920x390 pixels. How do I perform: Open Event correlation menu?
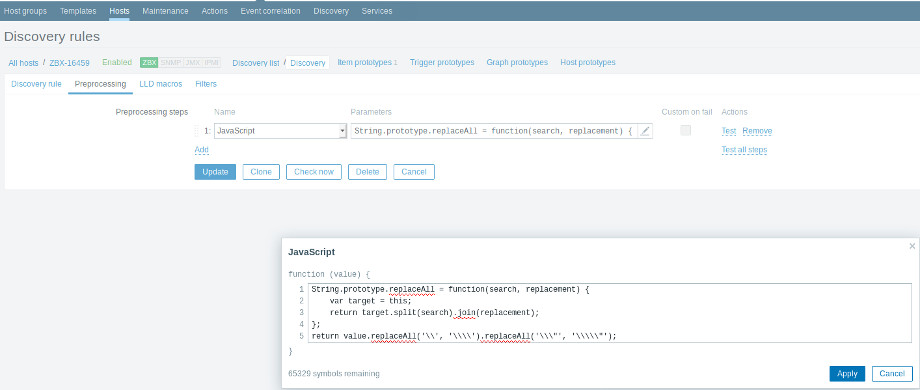coord(270,11)
